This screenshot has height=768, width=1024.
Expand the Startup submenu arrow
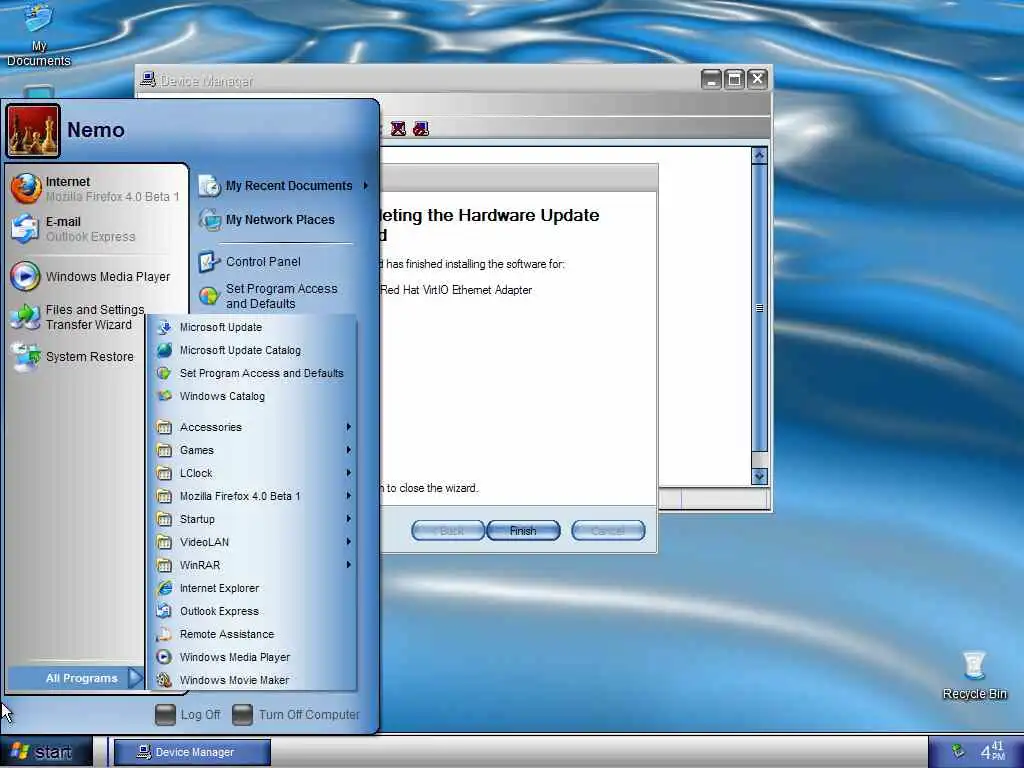(349, 519)
